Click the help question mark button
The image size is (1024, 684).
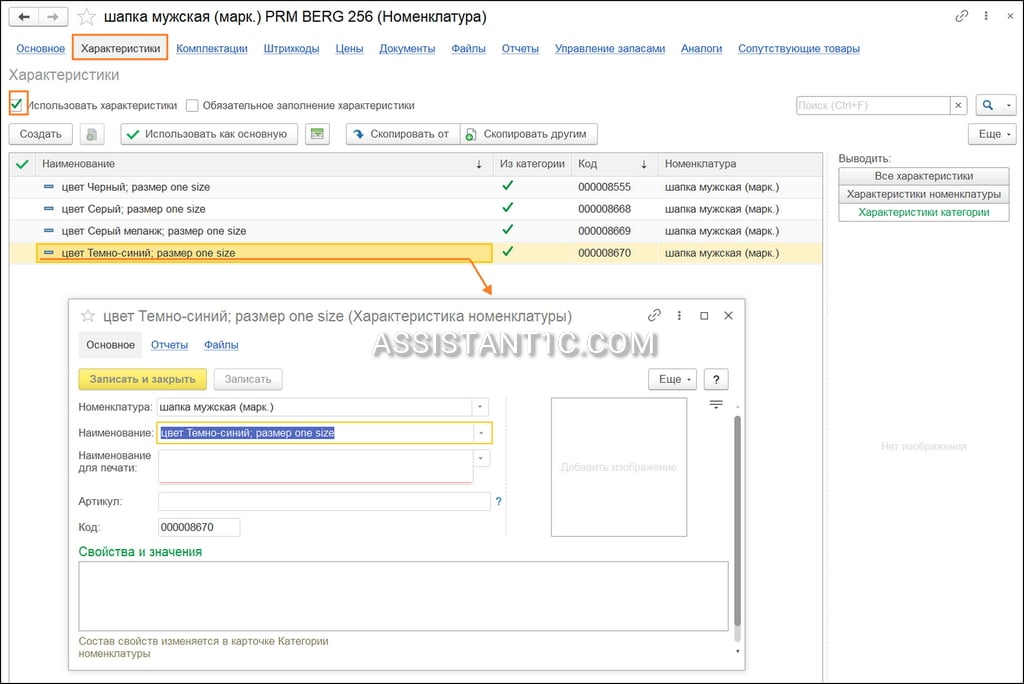click(x=716, y=379)
